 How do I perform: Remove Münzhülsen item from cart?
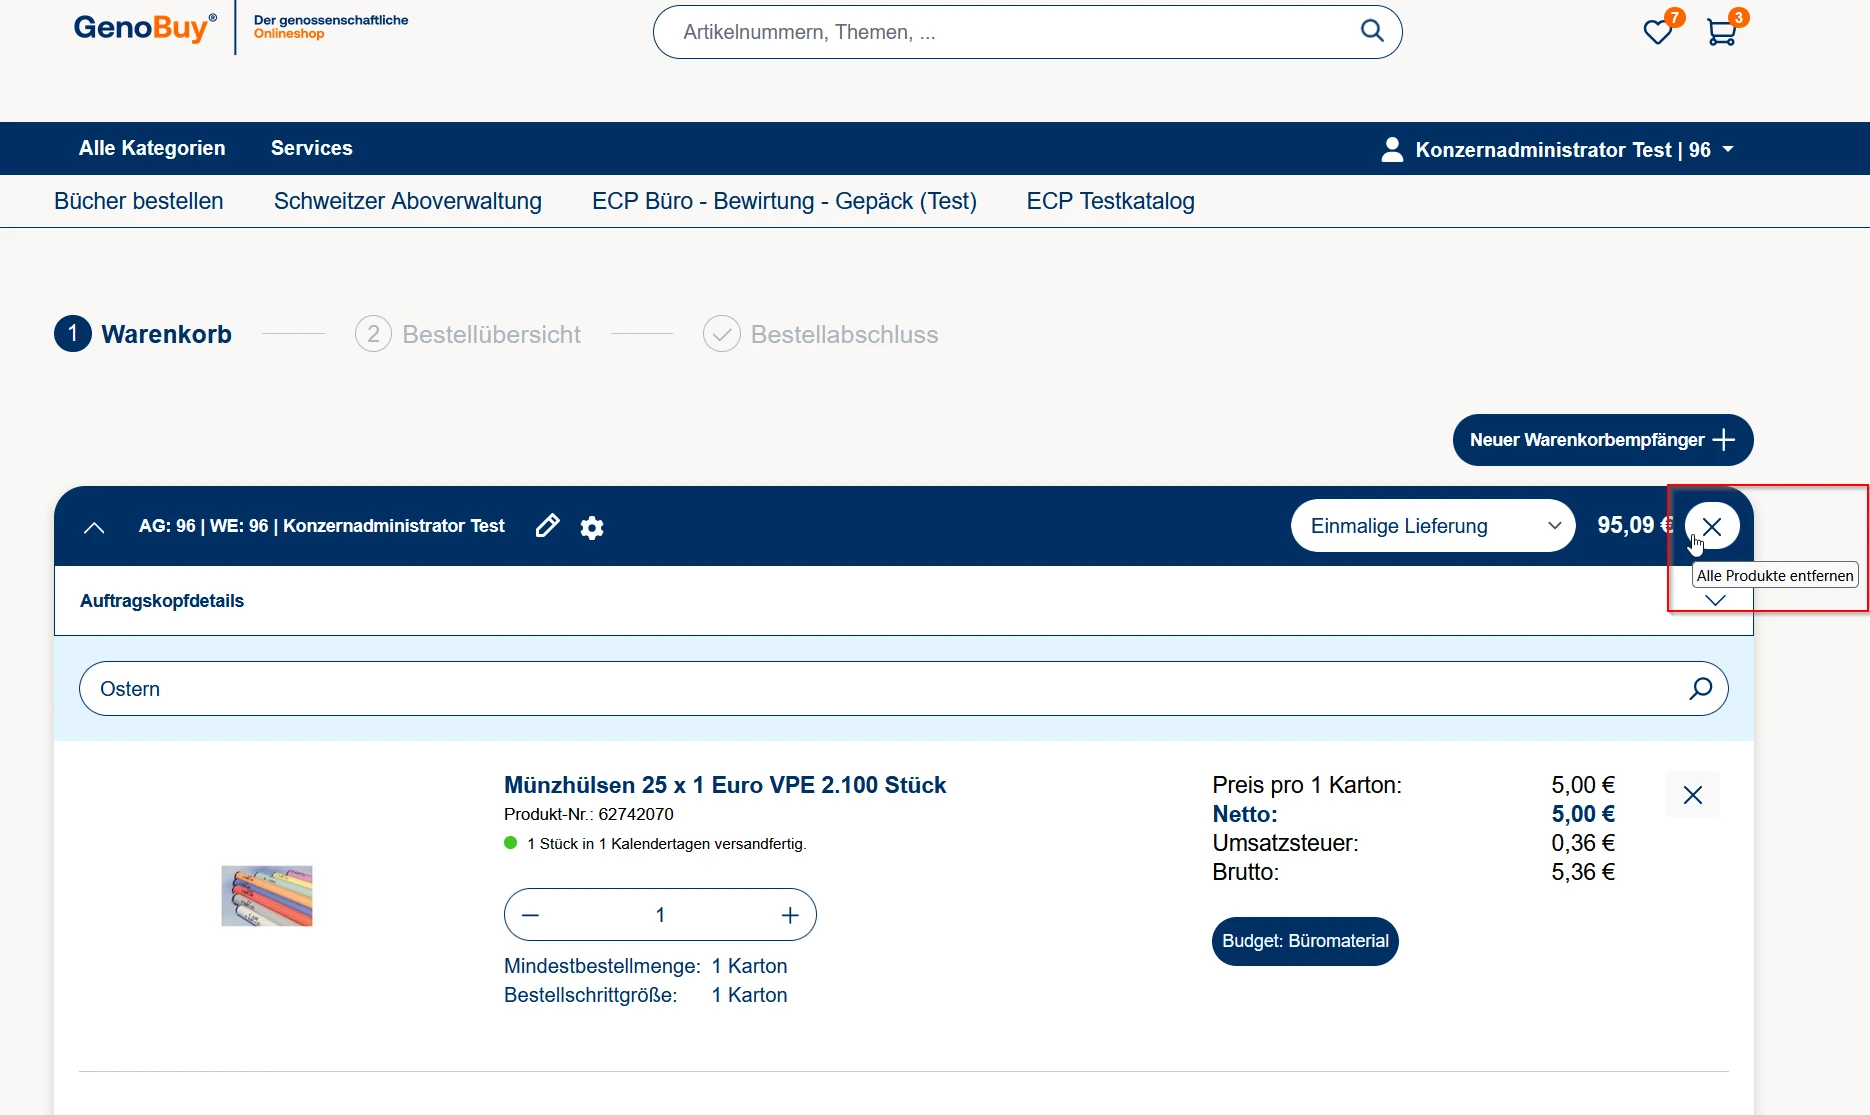coord(1692,795)
